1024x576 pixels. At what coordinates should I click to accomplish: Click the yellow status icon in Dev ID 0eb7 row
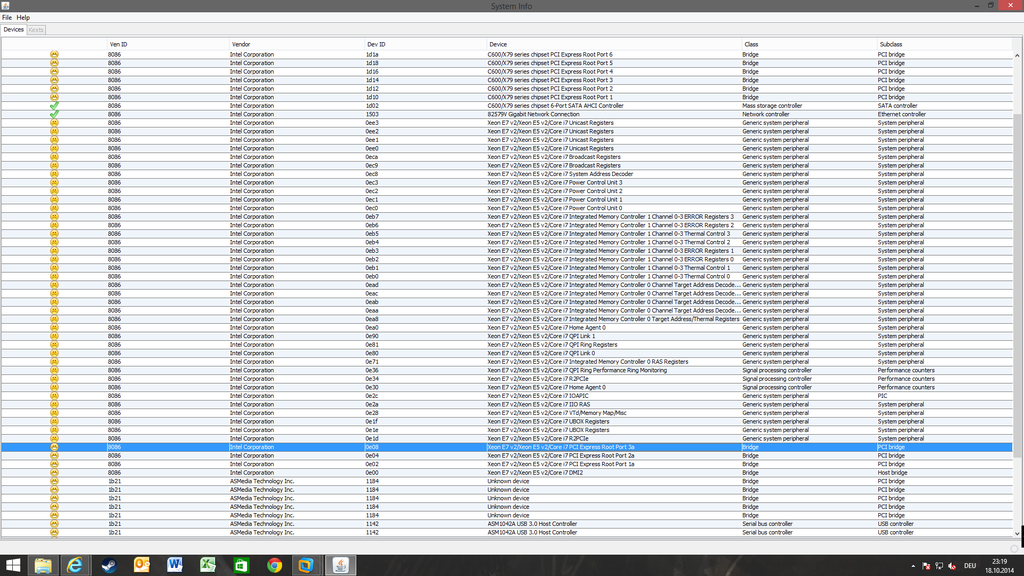click(x=54, y=216)
